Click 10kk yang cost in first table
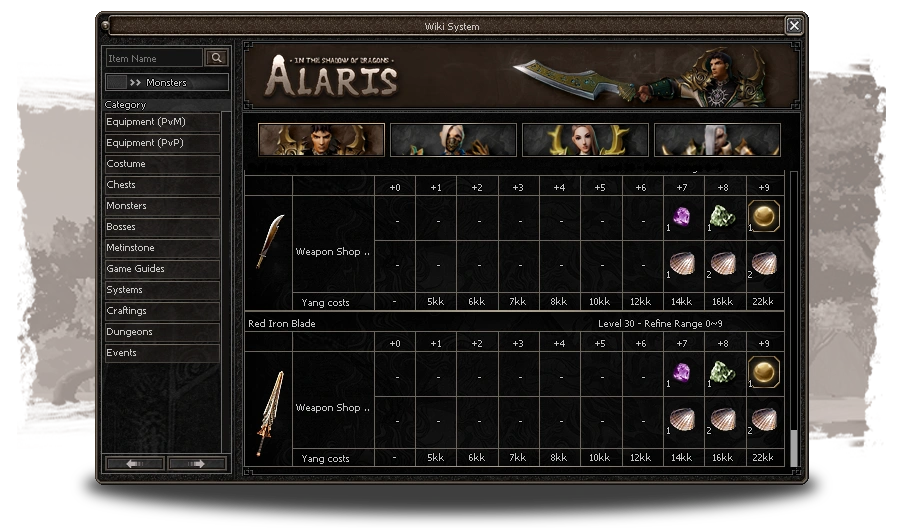The image size is (903, 528). pyautogui.click(x=600, y=302)
